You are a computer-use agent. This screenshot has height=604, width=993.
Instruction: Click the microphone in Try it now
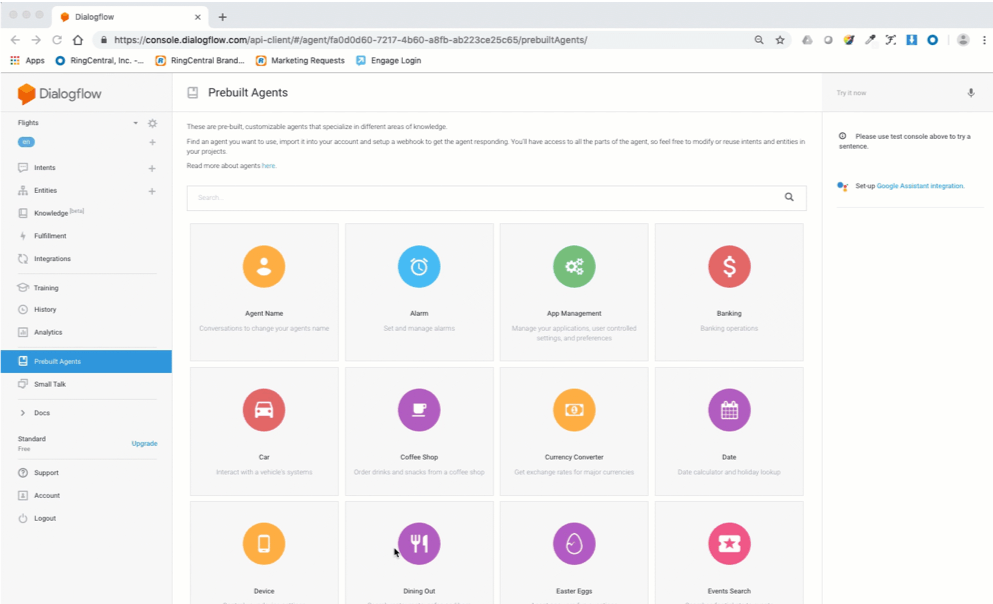[x=970, y=93]
